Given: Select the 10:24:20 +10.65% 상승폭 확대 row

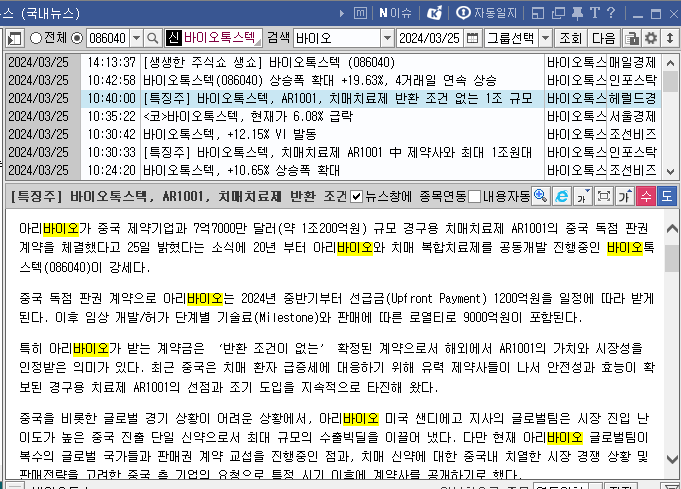Looking at the screenshot, I should coord(334,170).
